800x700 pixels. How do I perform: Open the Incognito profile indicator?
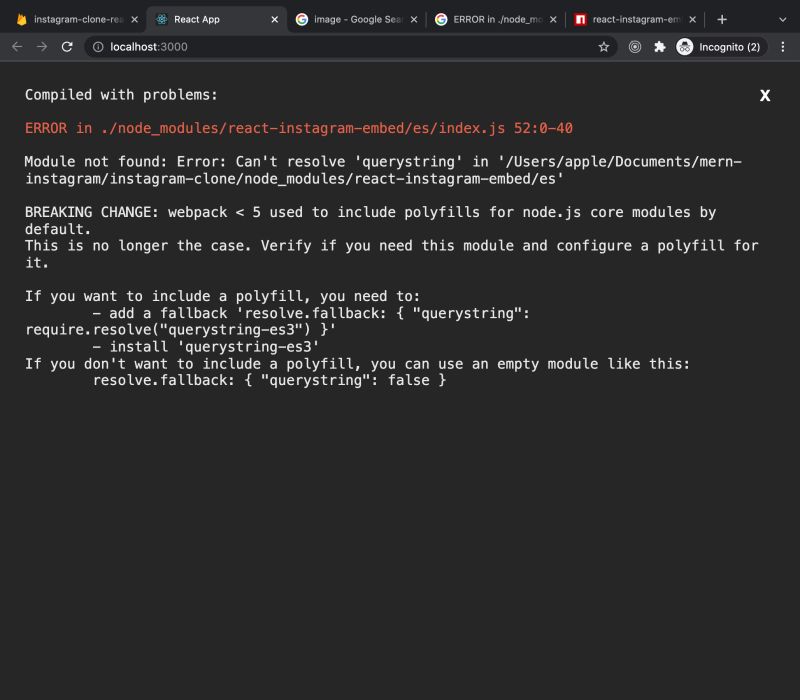pyautogui.click(x=710, y=46)
